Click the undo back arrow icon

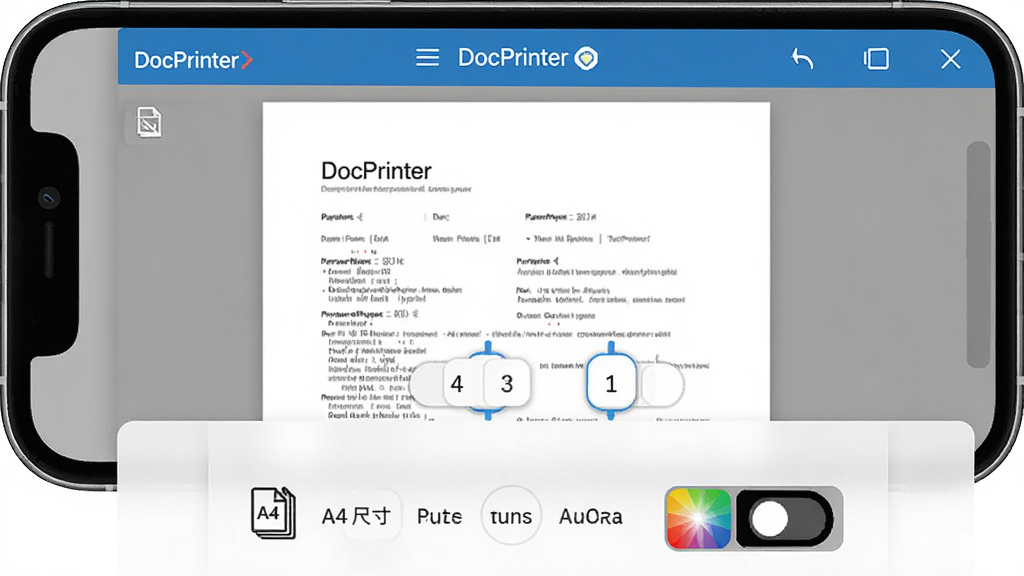tap(802, 59)
